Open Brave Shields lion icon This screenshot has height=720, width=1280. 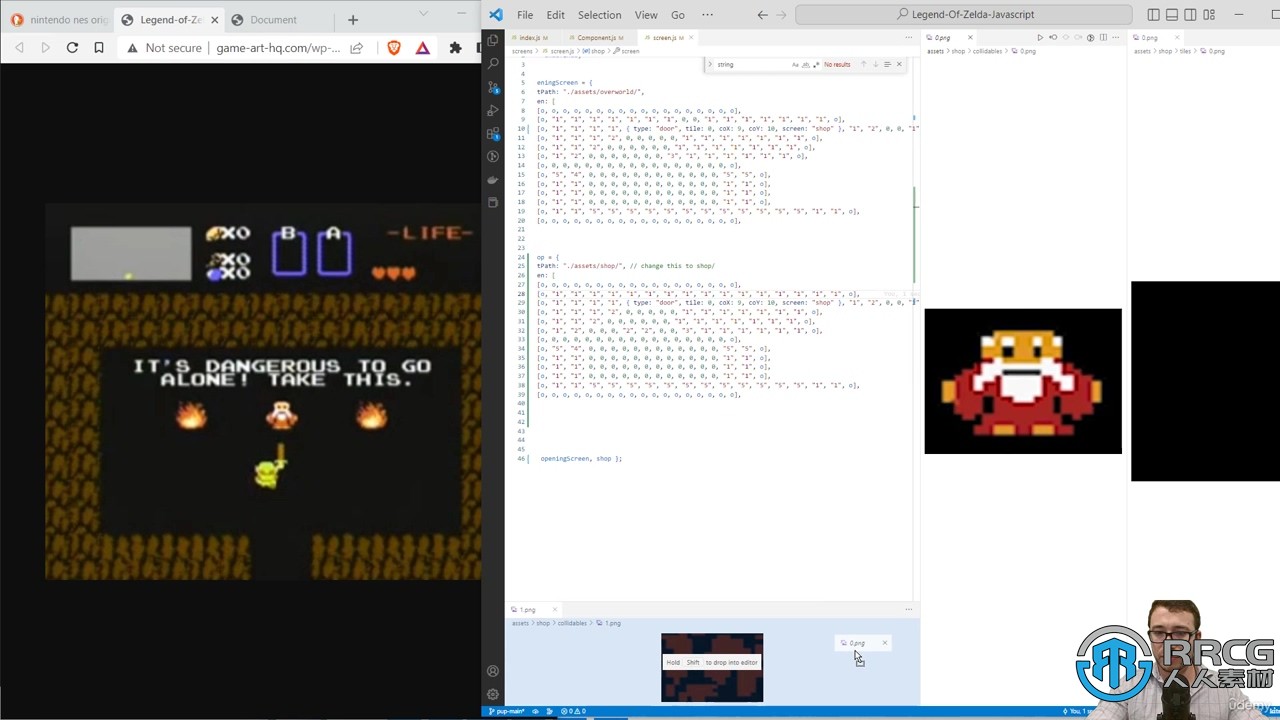[394, 48]
